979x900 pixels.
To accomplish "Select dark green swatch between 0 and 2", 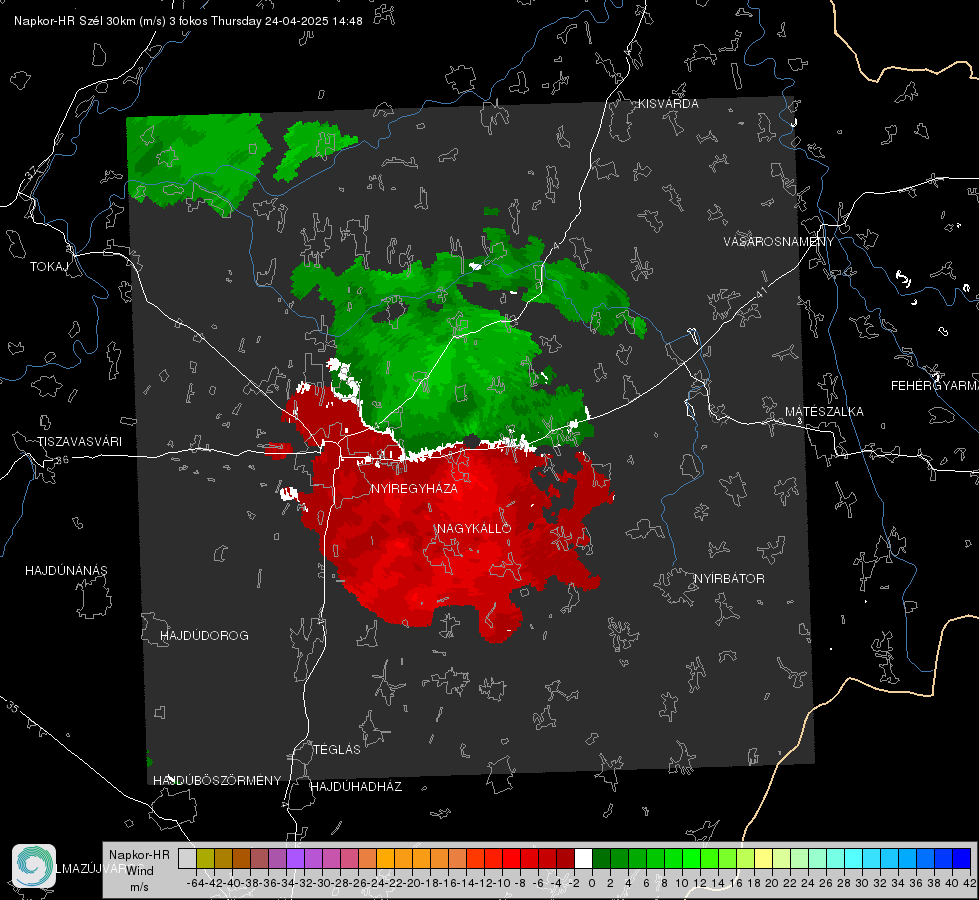I will tap(601, 858).
